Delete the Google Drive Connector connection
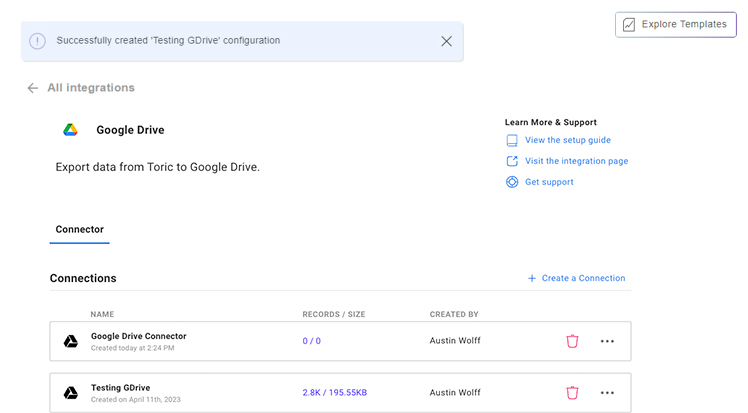 point(572,341)
